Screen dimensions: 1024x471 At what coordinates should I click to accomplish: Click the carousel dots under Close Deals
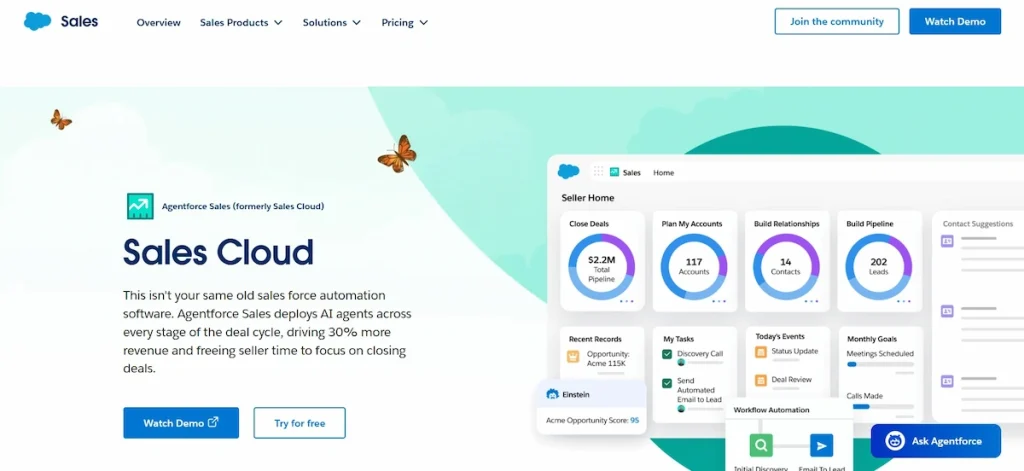click(626, 301)
